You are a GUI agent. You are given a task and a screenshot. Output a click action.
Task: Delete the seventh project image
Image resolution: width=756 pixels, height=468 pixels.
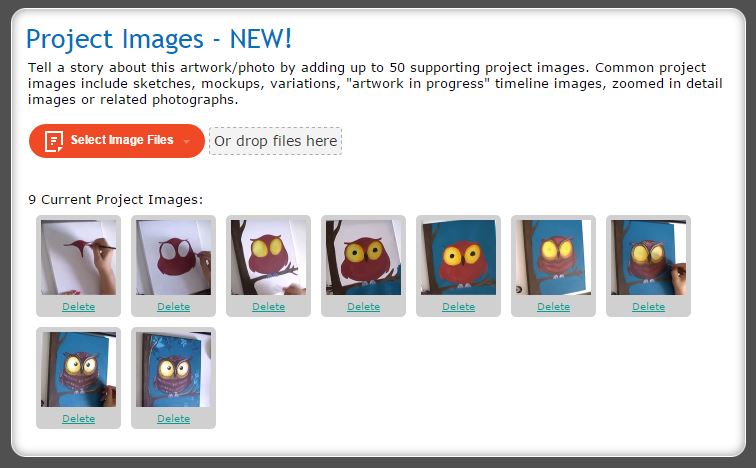click(x=648, y=307)
